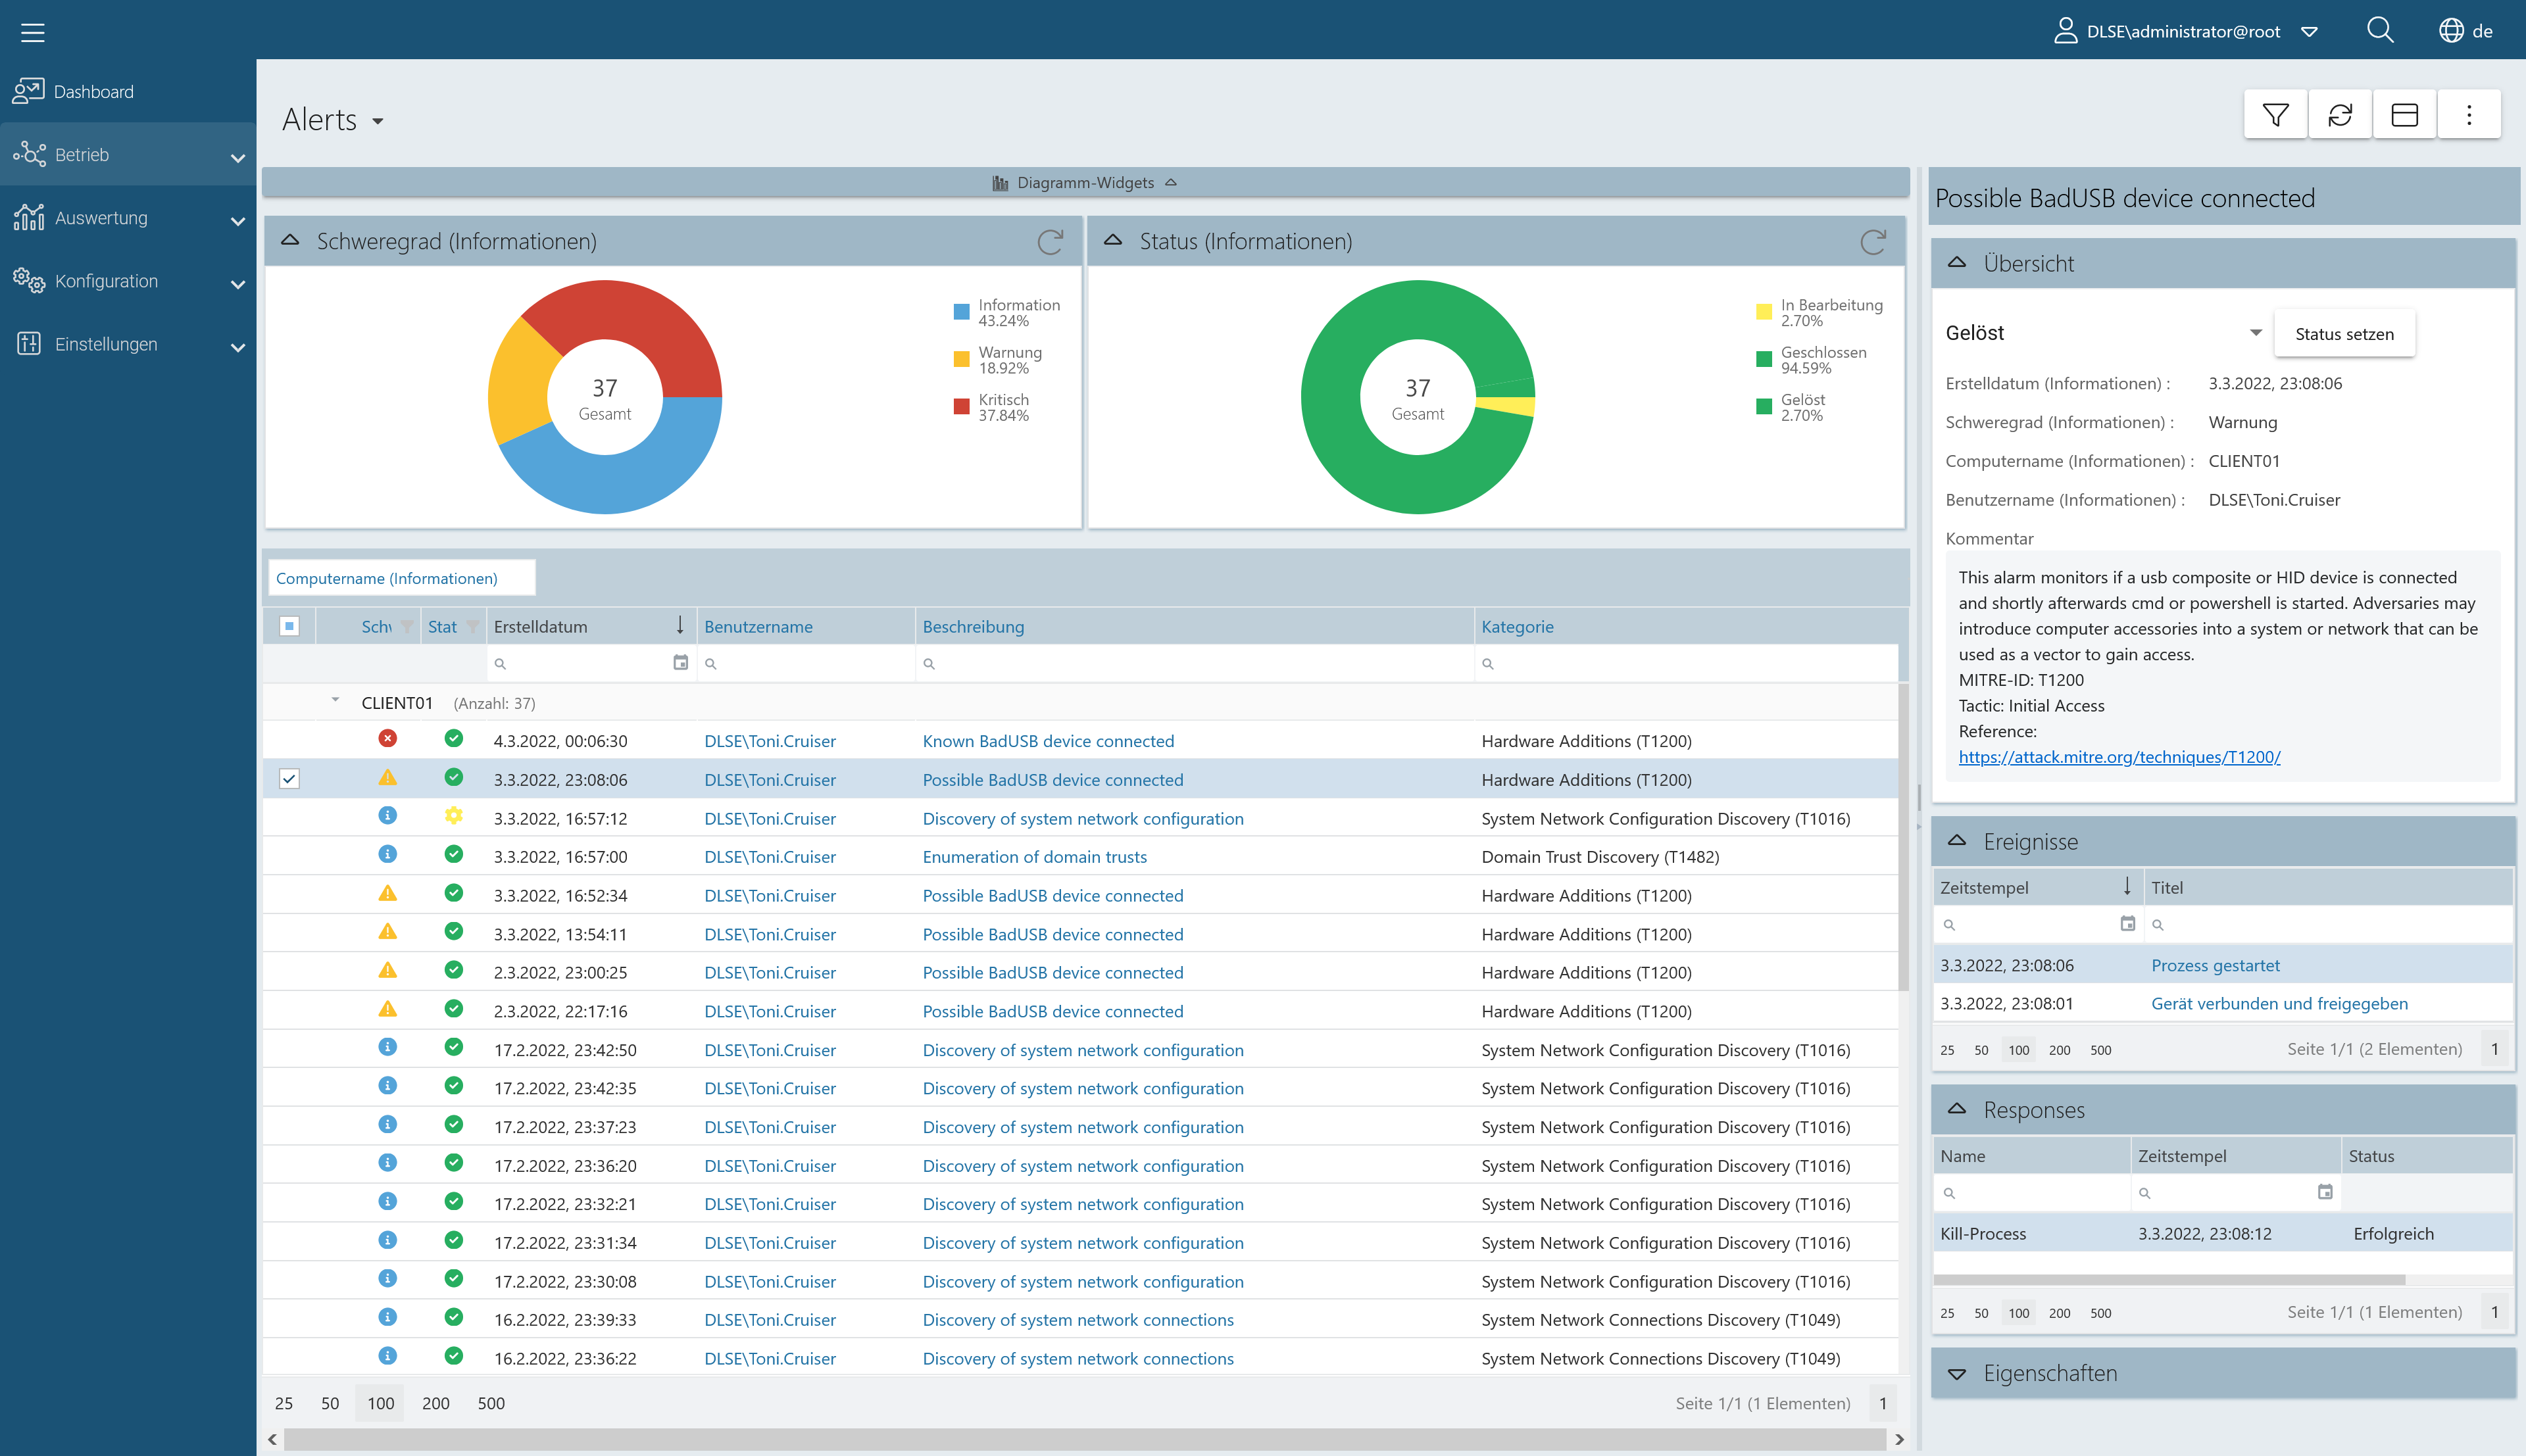Click warning triangle icon of 3.3.2022, 16:52:34 row
This screenshot has height=1456, width=2526.
387,894
